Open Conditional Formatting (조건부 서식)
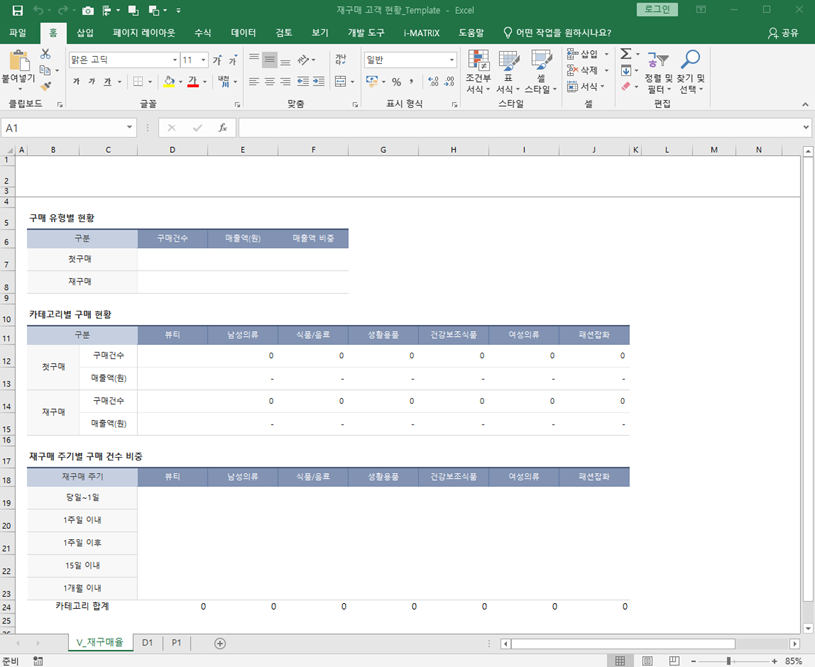Screen dimensions: 815x667 pyautogui.click(x=478, y=72)
